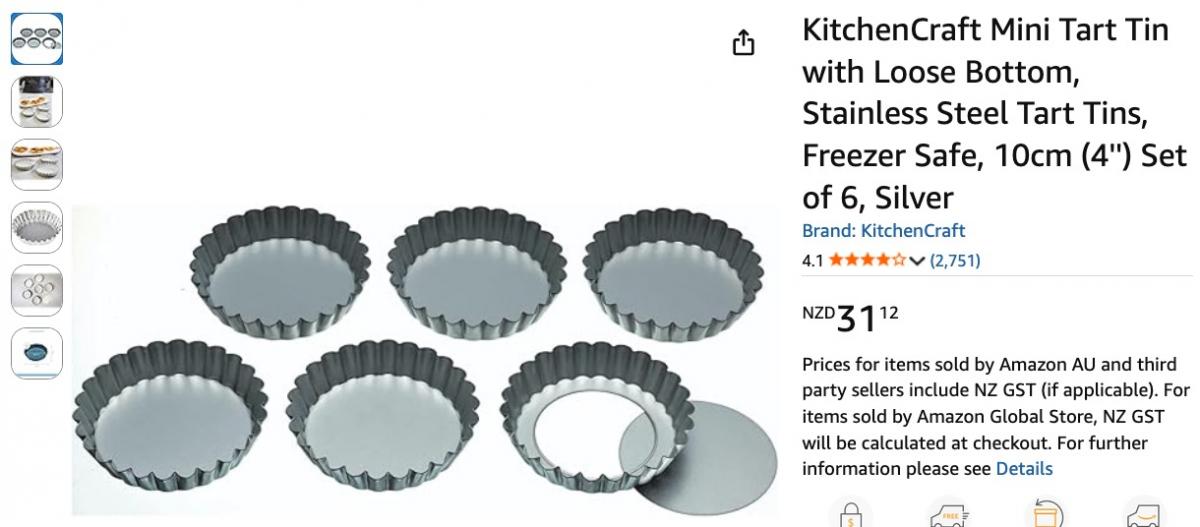This screenshot has height=527, width=1200.
Task: Select the first thumbnail of six tins
Action: pyautogui.click(x=36, y=38)
